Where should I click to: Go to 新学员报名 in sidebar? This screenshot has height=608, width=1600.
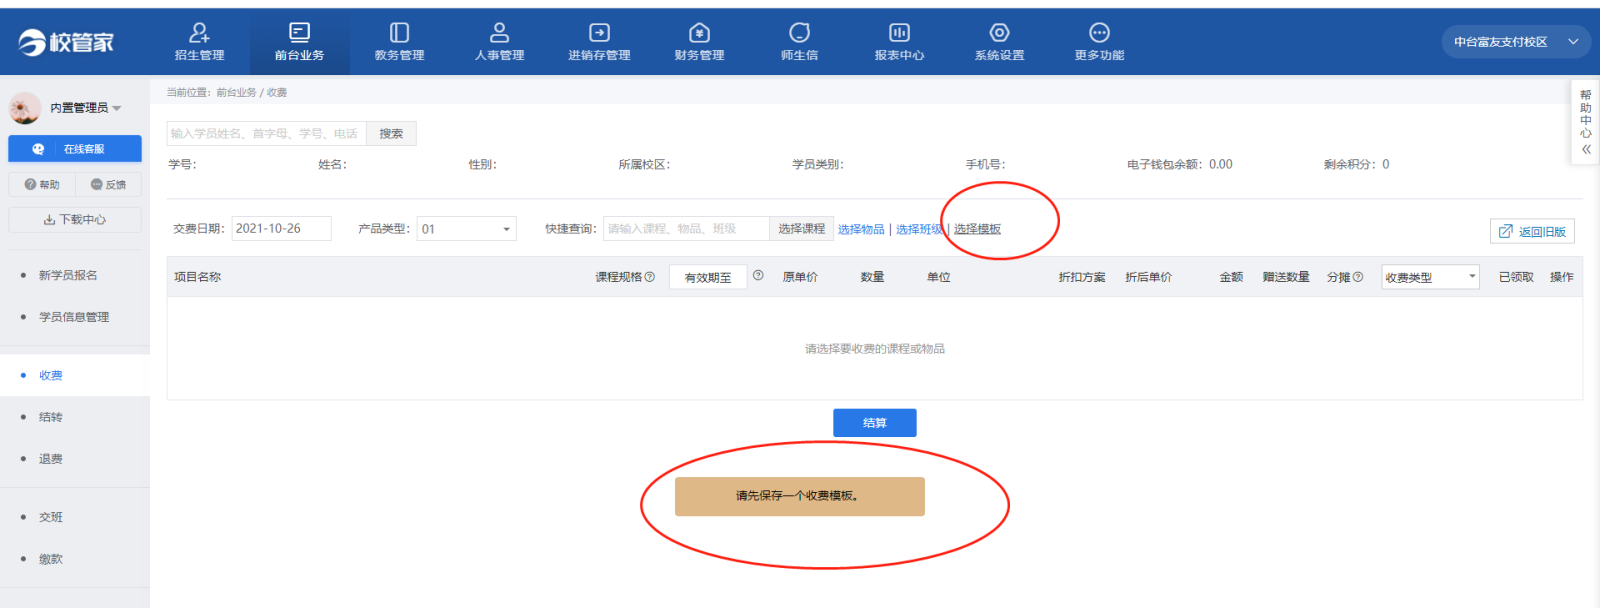[x=68, y=275]
